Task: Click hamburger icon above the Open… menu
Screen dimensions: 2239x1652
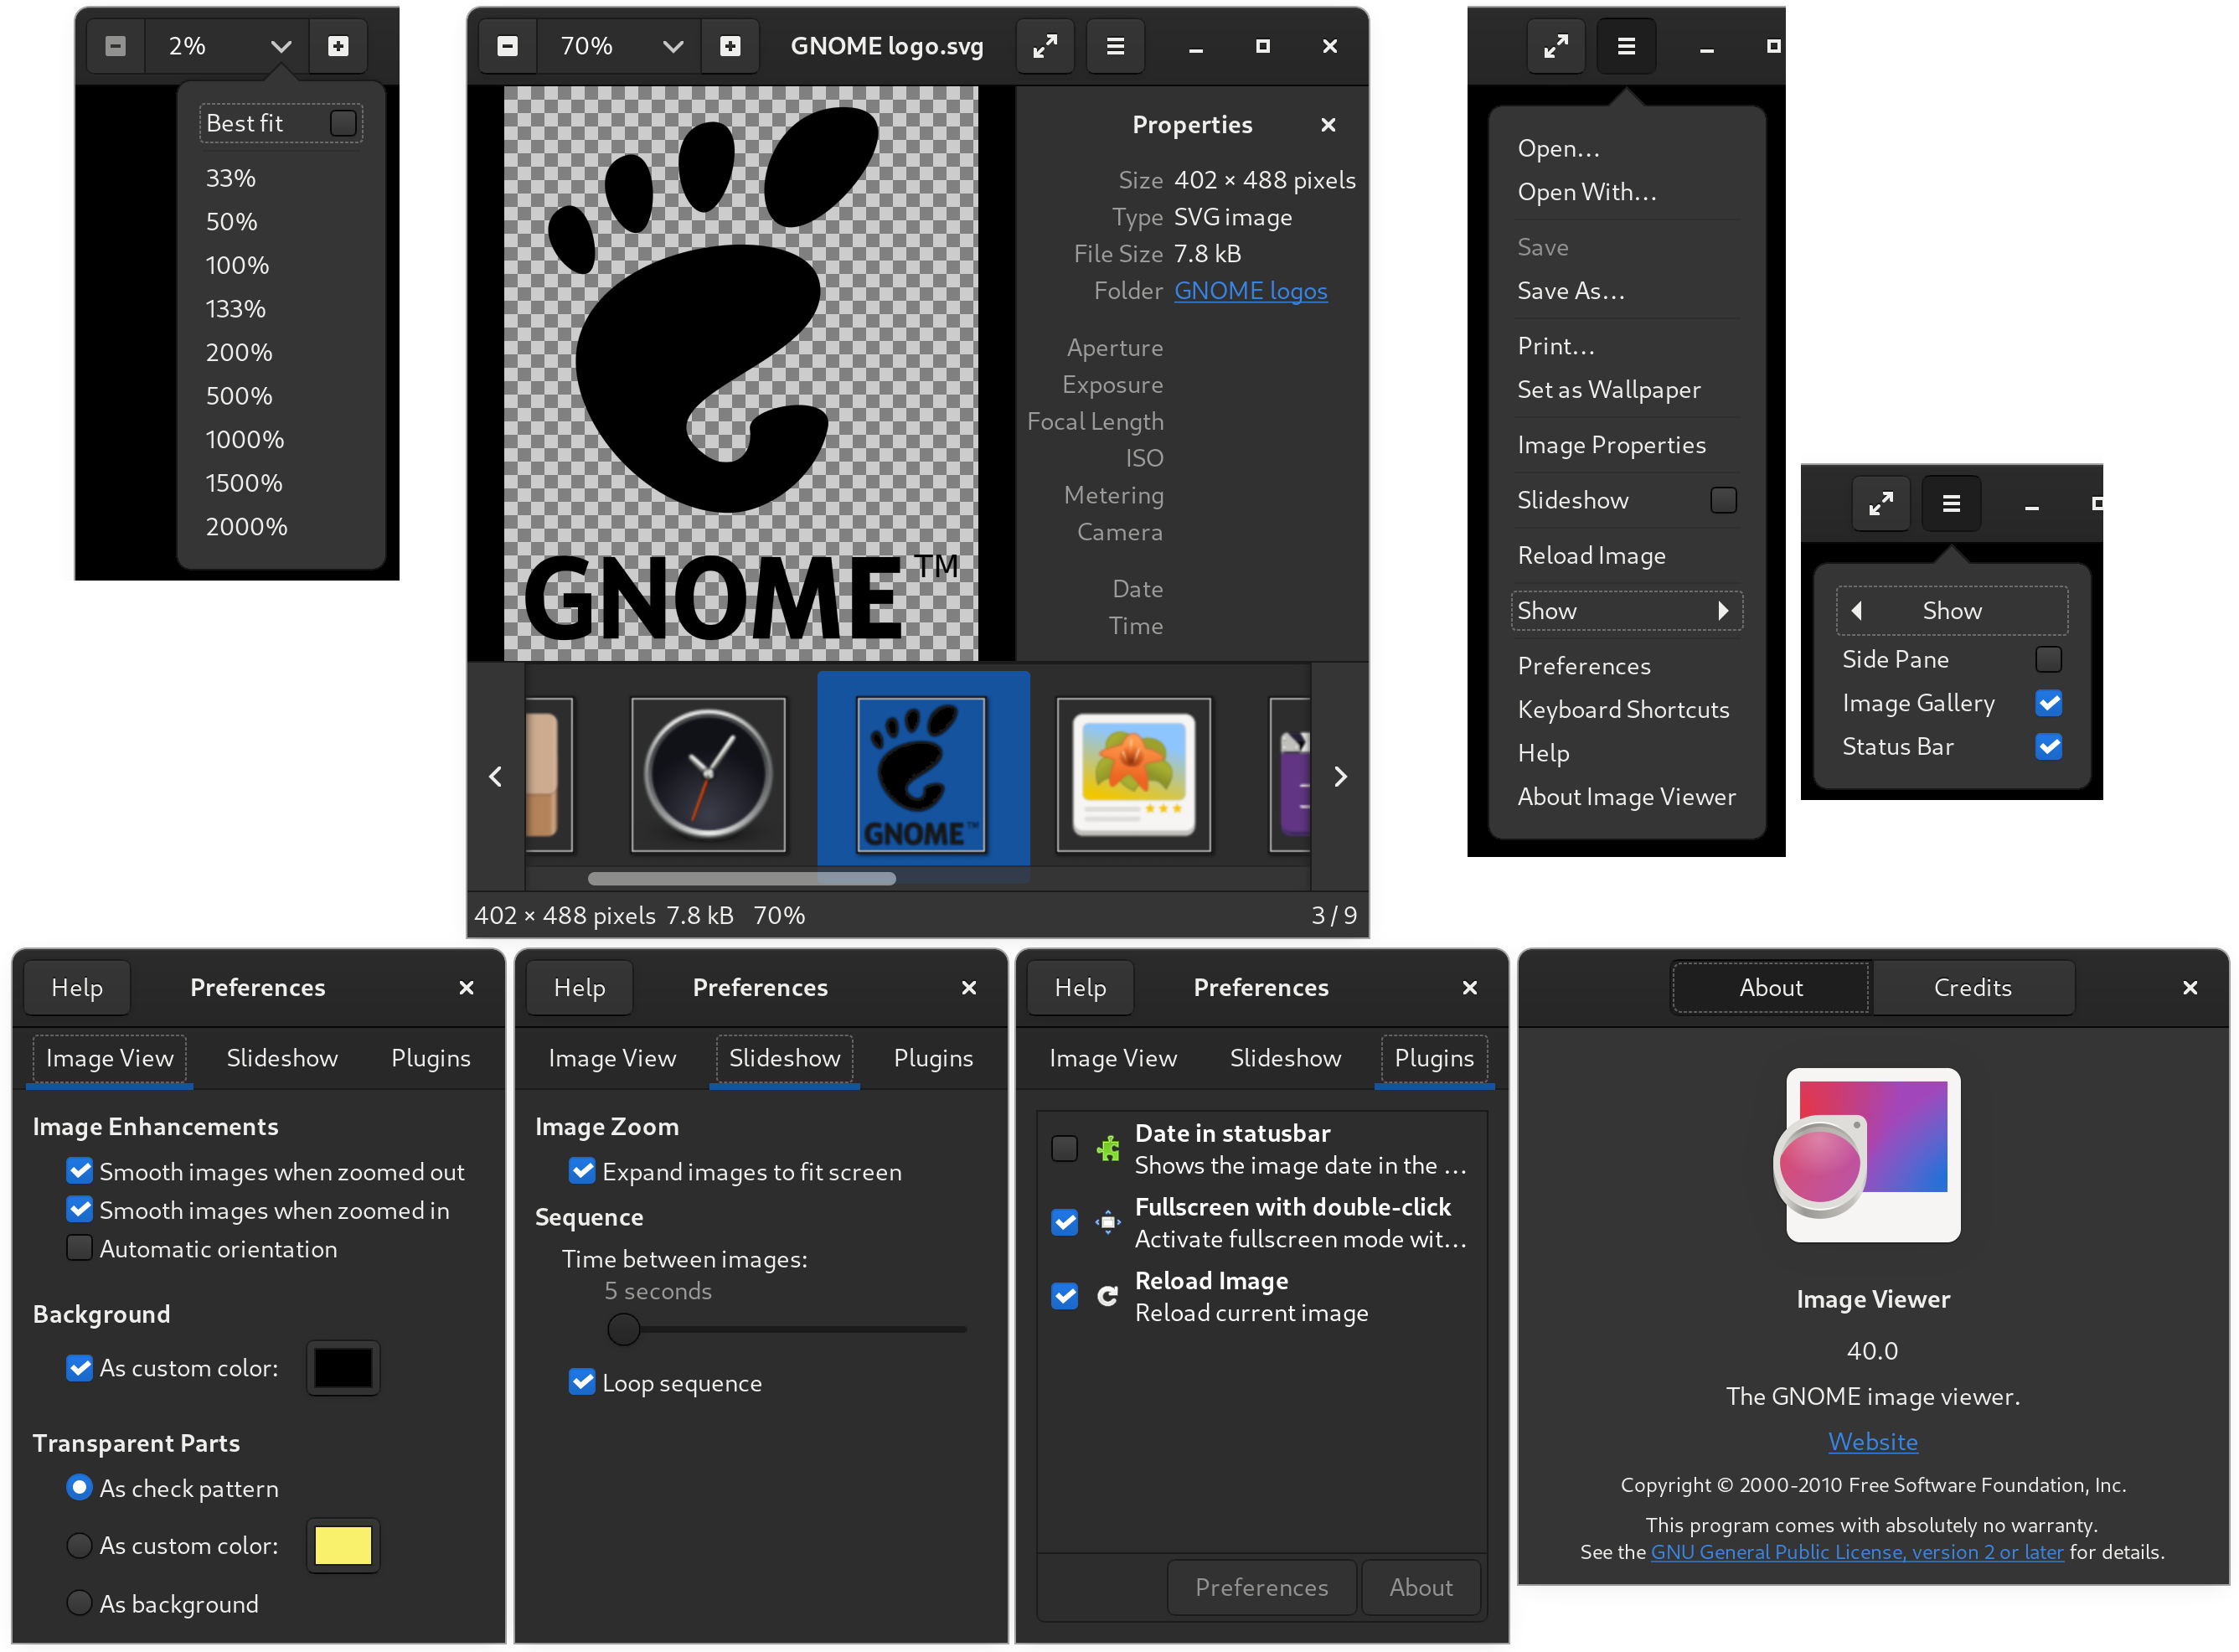Action: (x=1626, y=46)
